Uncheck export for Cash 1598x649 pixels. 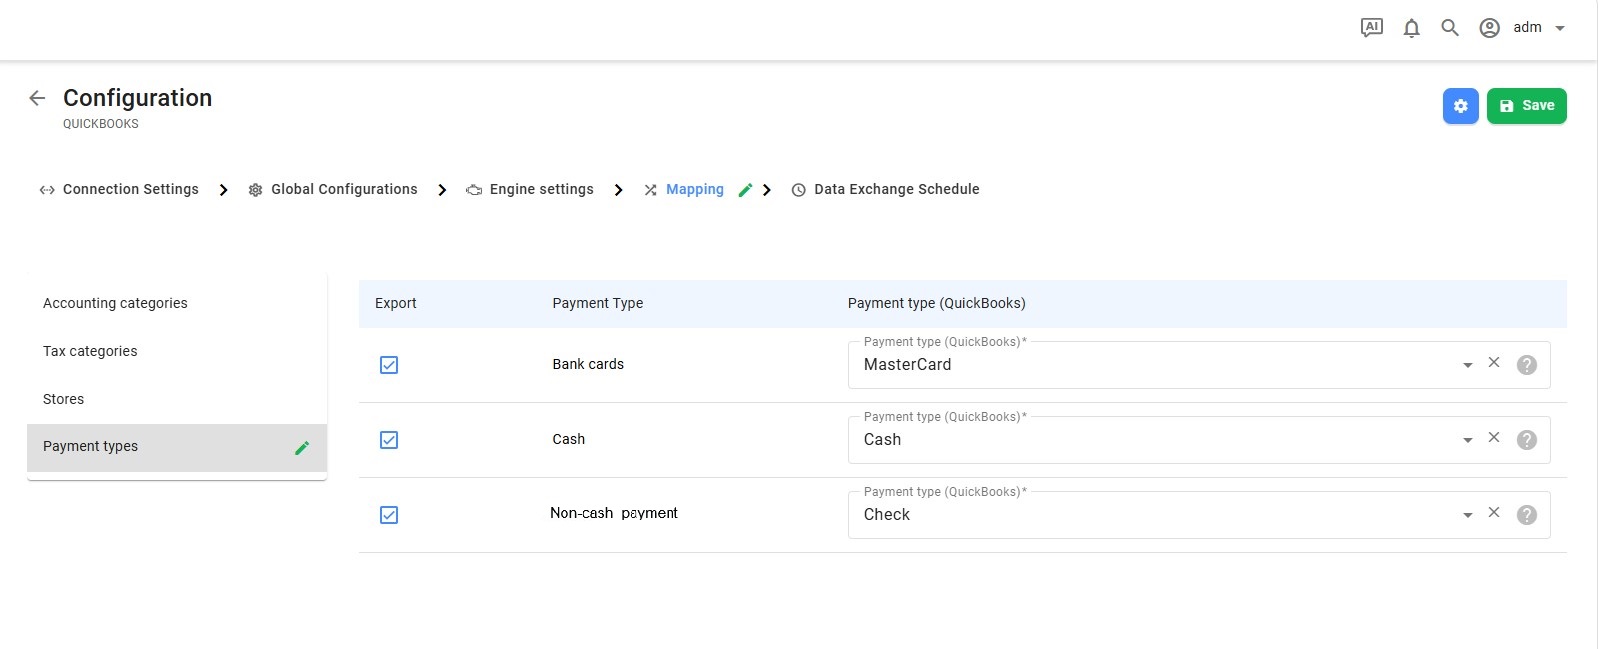(x=389, y=440)
